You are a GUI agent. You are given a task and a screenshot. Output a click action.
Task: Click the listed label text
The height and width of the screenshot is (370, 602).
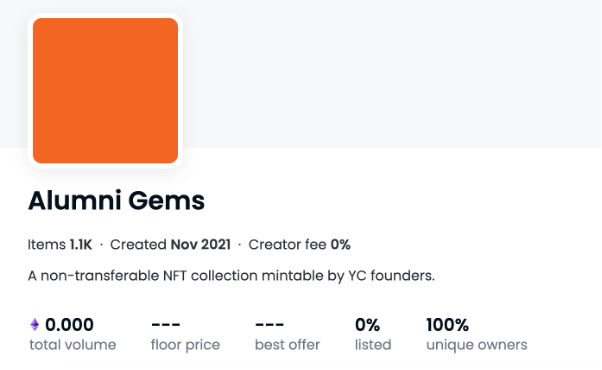click(x=373, y=345)
